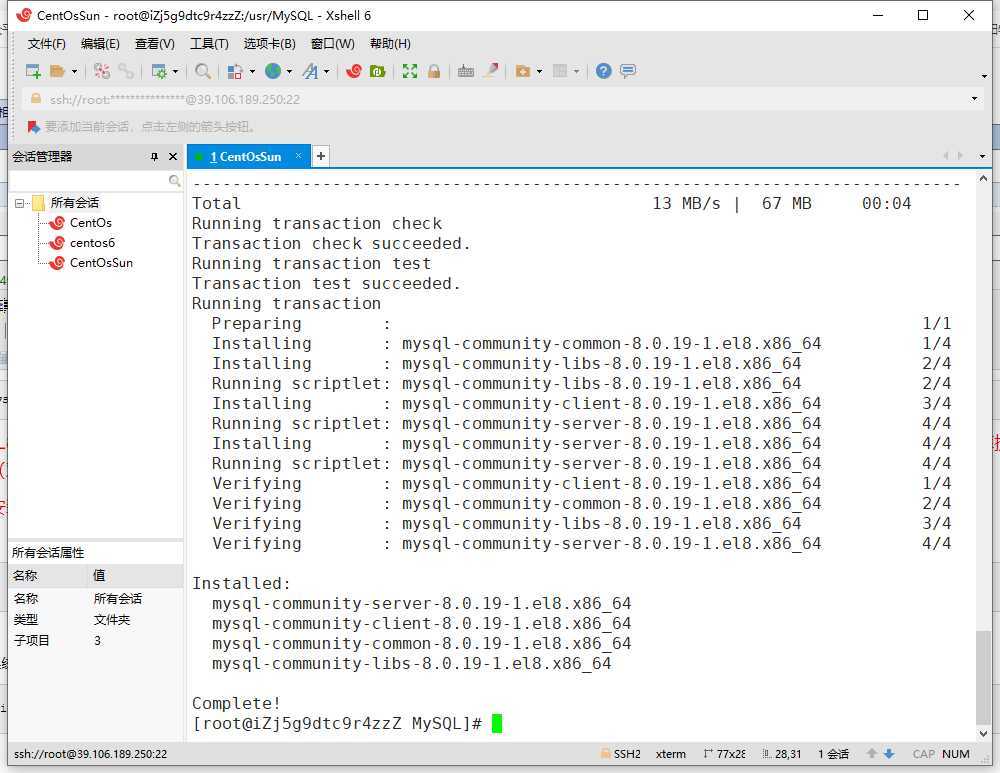This screenshot has height=773, width=1000.
Task: Launch the green Xftp file transfer icon
Action: (x=378, y=71)
